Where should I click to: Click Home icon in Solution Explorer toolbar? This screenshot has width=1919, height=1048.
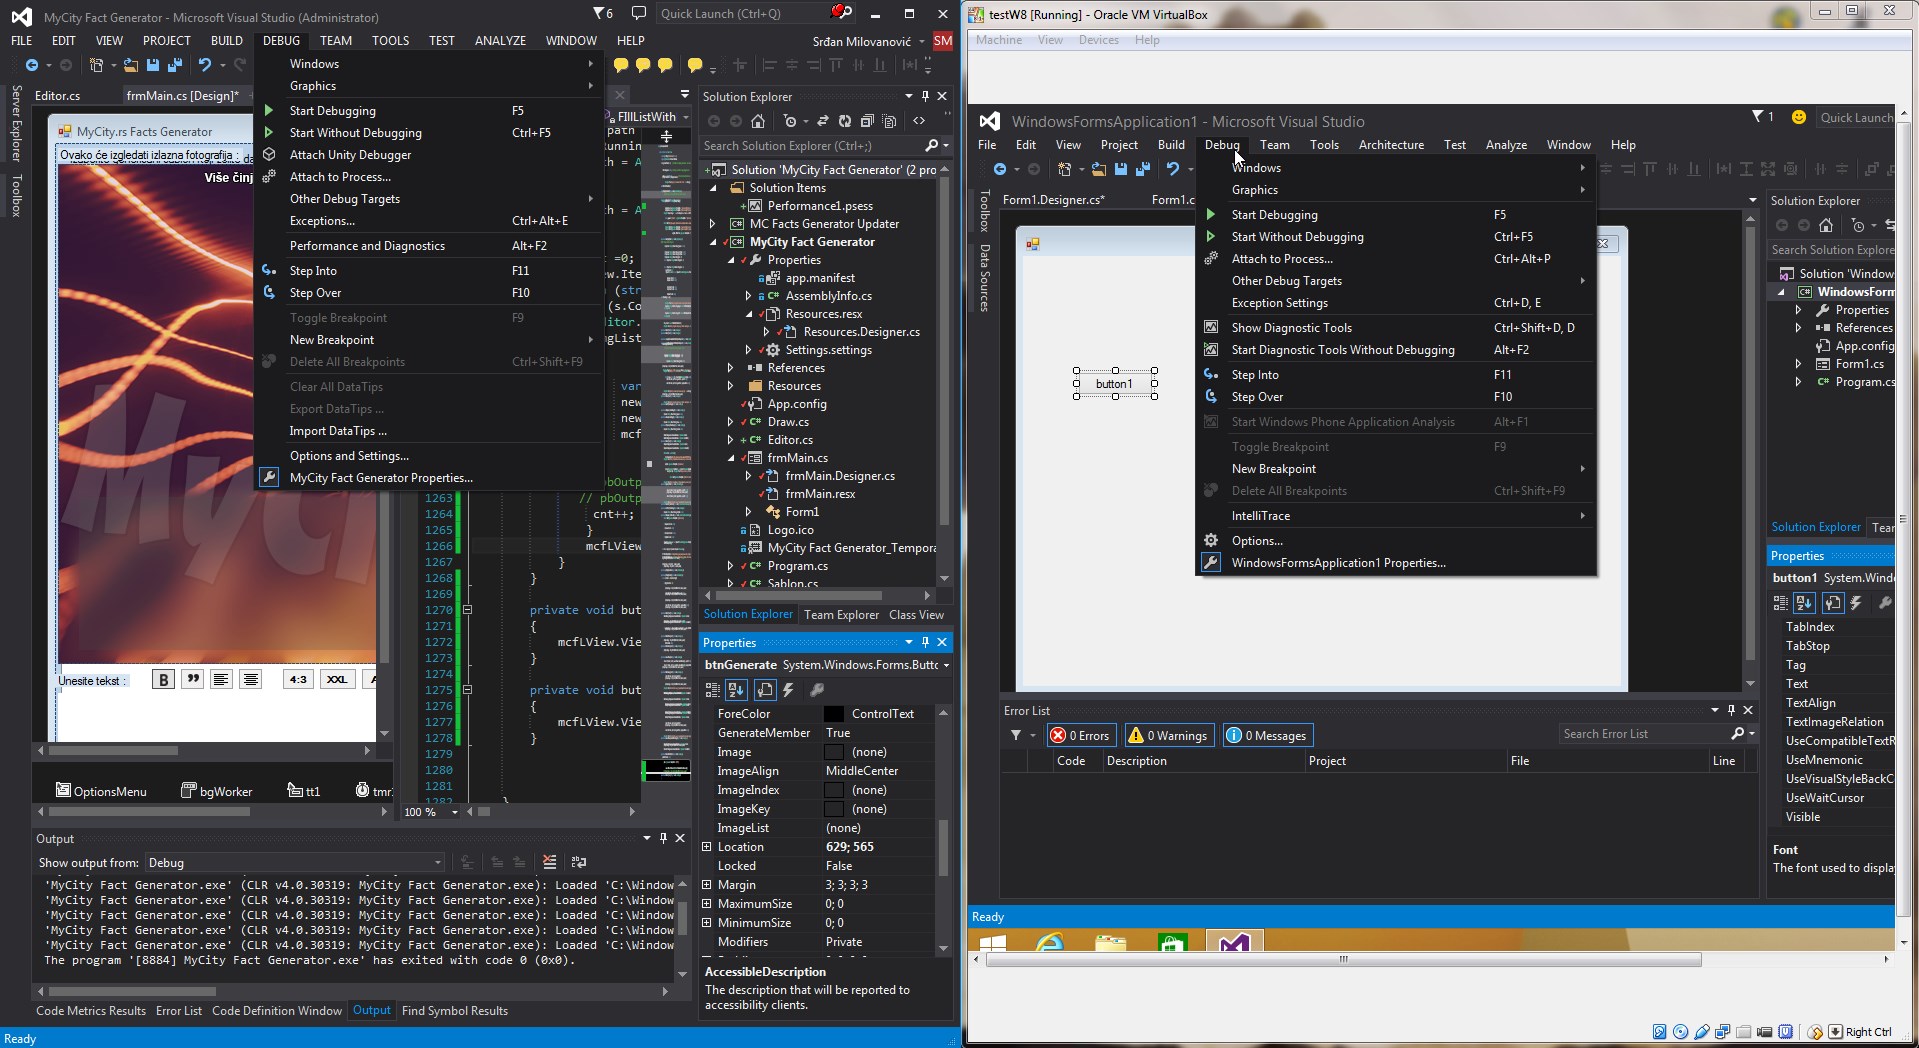point(758,121)
